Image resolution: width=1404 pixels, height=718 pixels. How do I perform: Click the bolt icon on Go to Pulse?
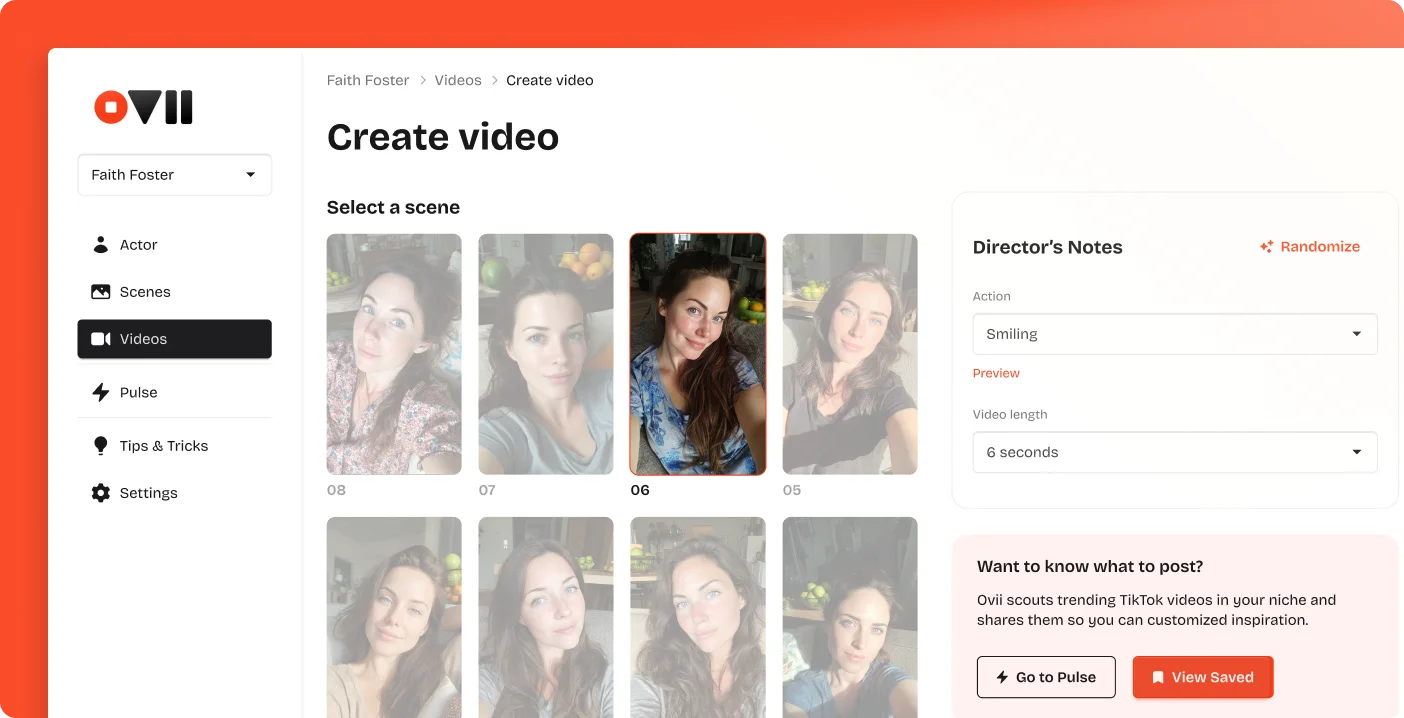click(x=1002, y=677)
